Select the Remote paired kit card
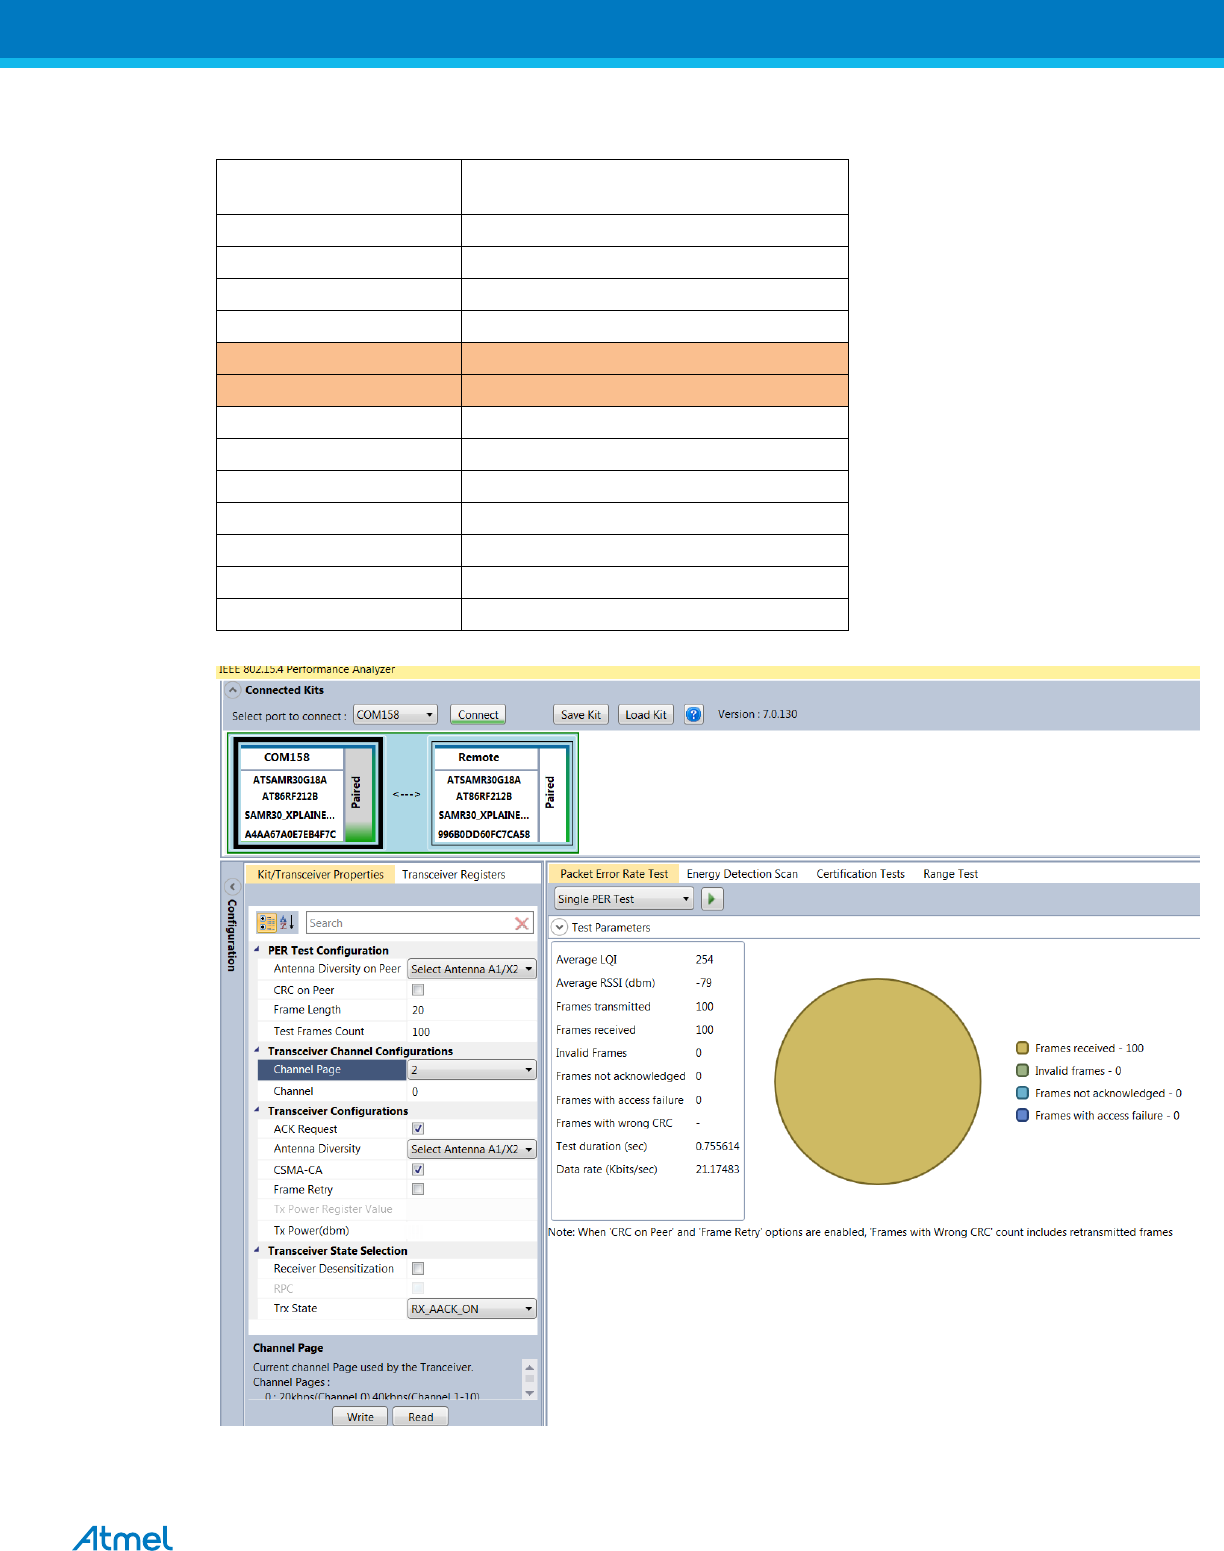1224x1551 pixels. pos(501,793)
